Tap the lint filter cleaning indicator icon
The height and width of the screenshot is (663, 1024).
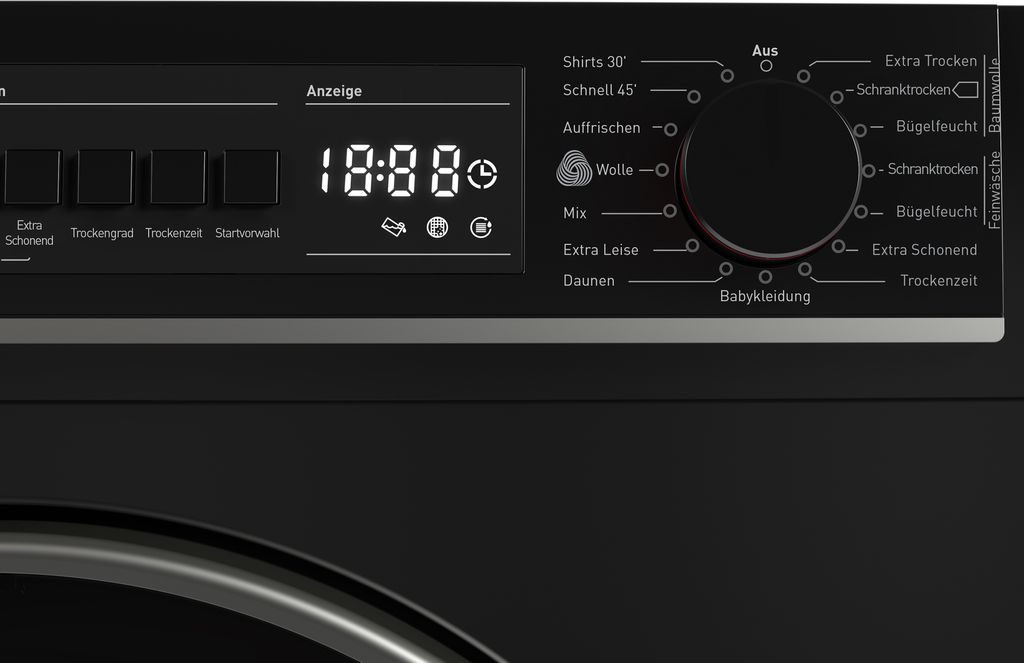pos(437,227)
